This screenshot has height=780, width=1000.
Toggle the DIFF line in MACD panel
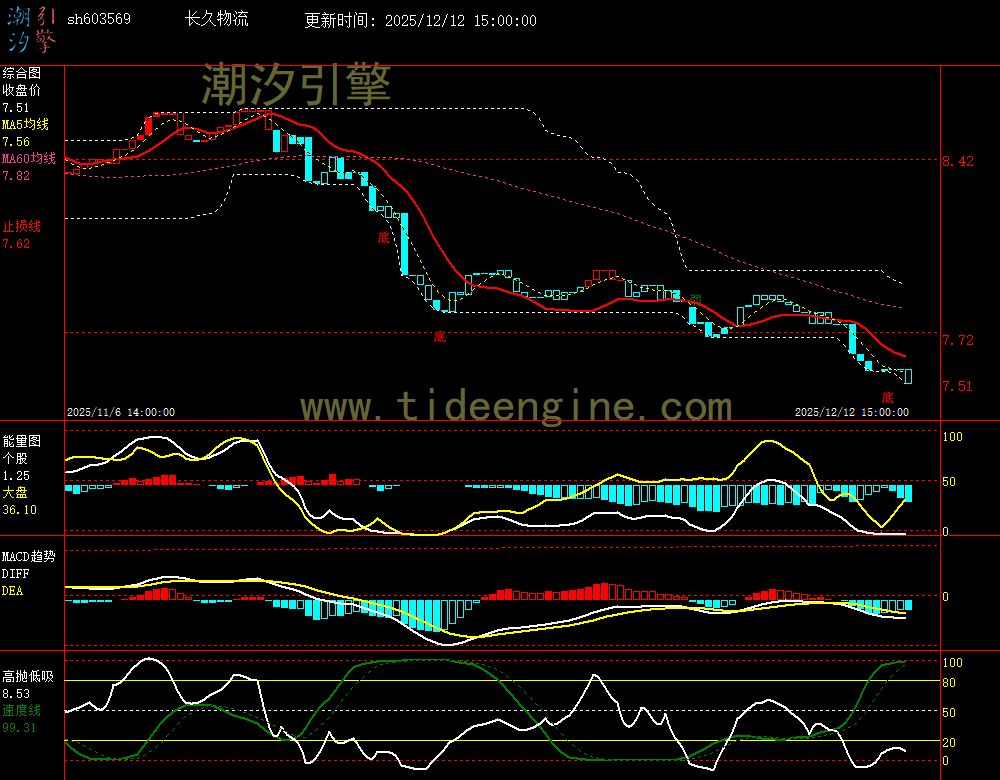(x=14, y=573)
